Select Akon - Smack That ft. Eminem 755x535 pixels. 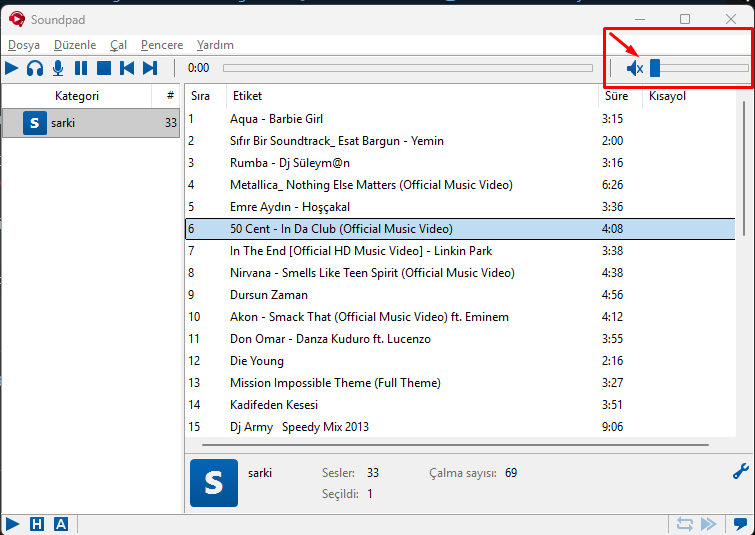click(x=460, y=317)
